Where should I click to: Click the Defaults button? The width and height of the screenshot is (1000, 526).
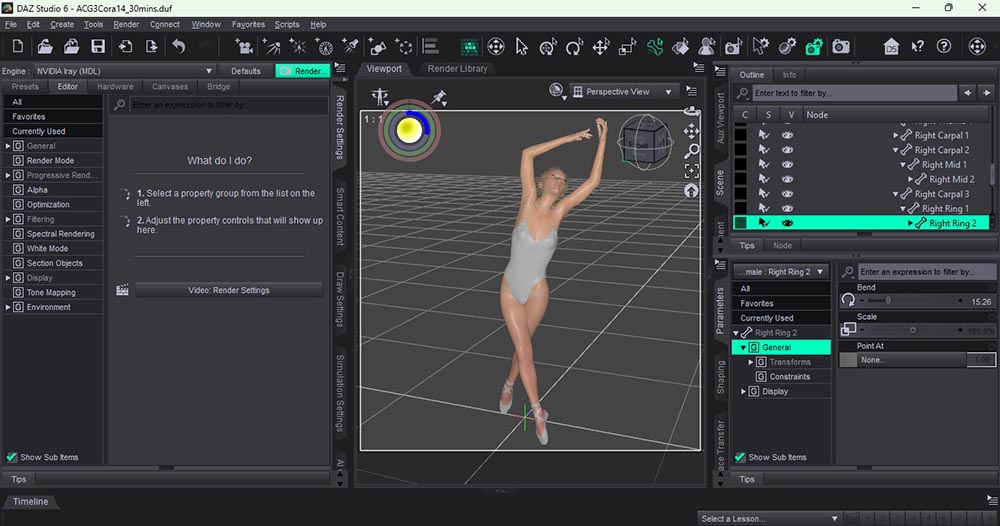coord(246,71)
